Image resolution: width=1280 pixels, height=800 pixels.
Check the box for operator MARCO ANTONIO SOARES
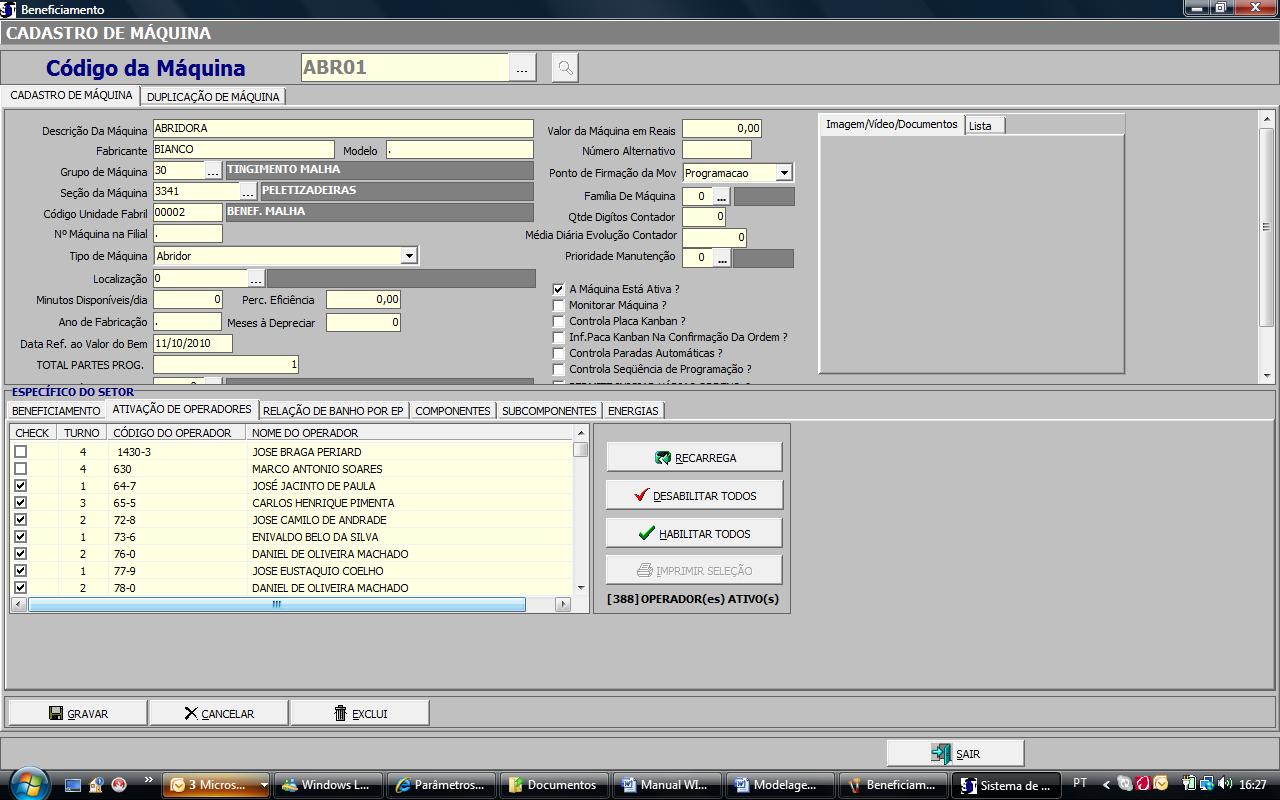20,469
